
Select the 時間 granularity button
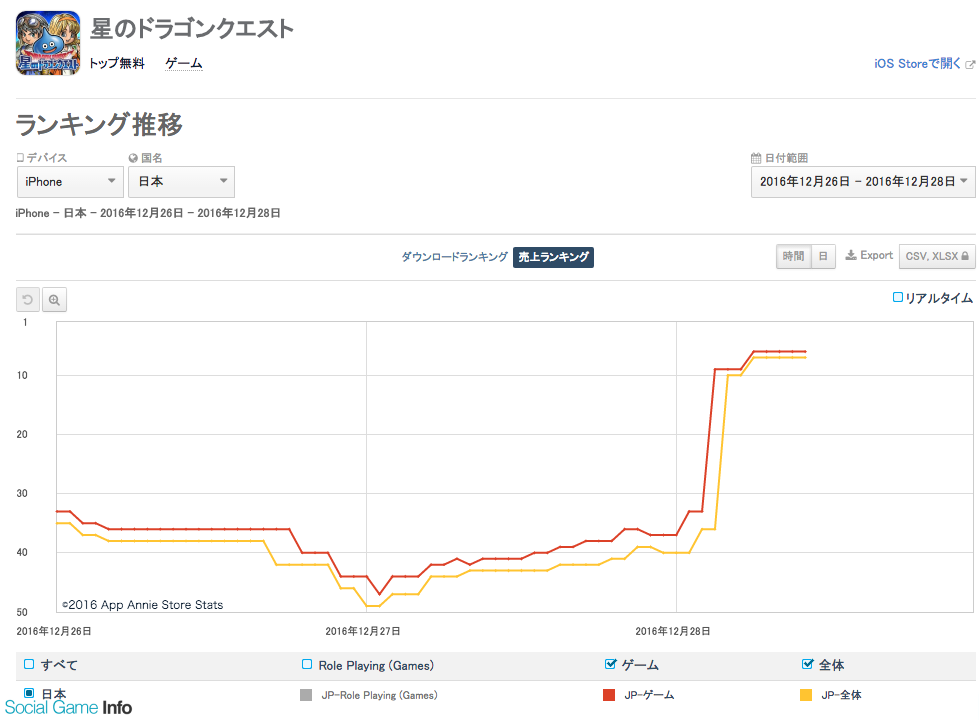pos(794,256)
